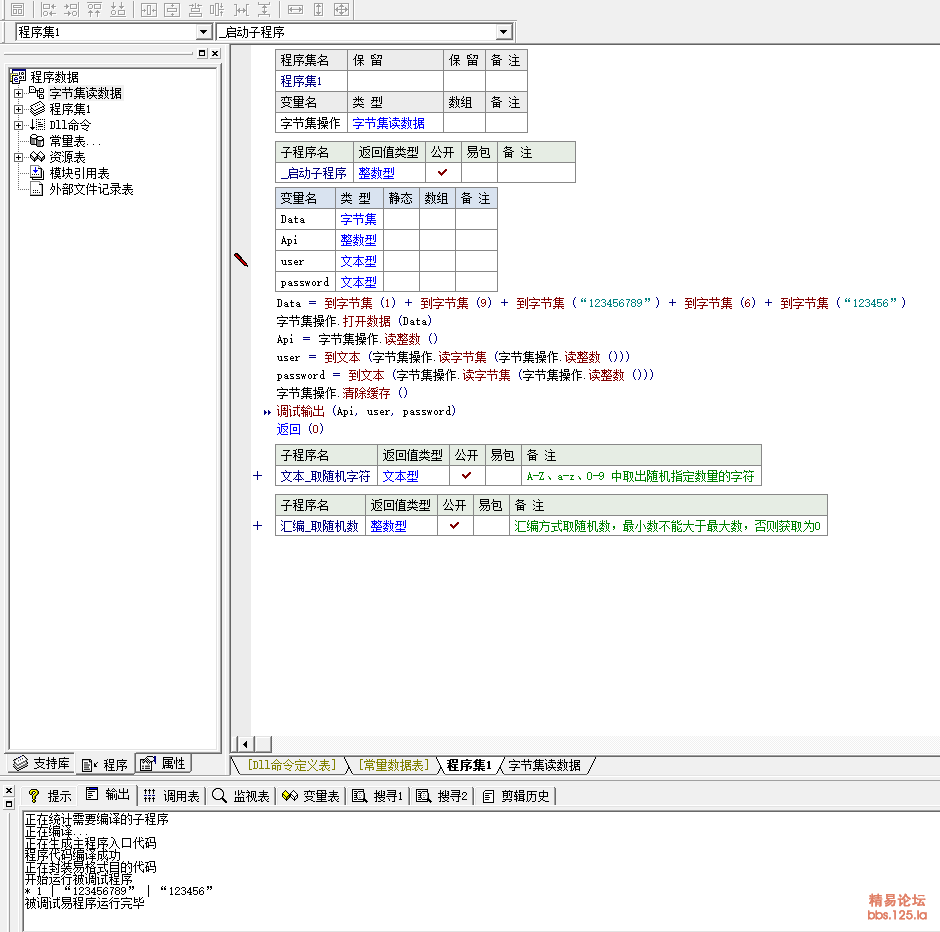Image resolution: width=940 pixels, height=932 pixels.
Task: Select the 模块引用表 tree item
Action: coord(79,173)
